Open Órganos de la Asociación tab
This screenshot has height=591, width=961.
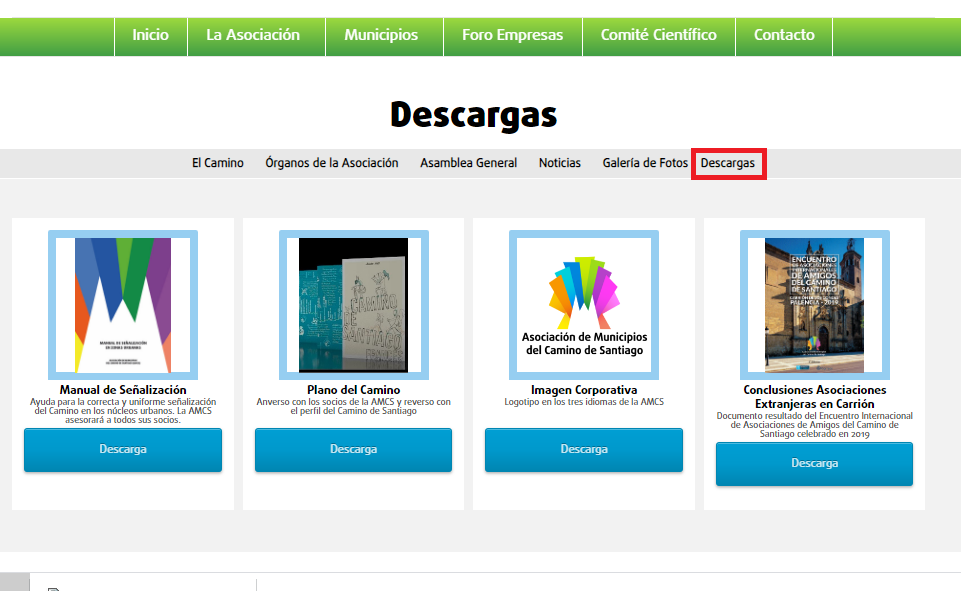pos(332,163)
